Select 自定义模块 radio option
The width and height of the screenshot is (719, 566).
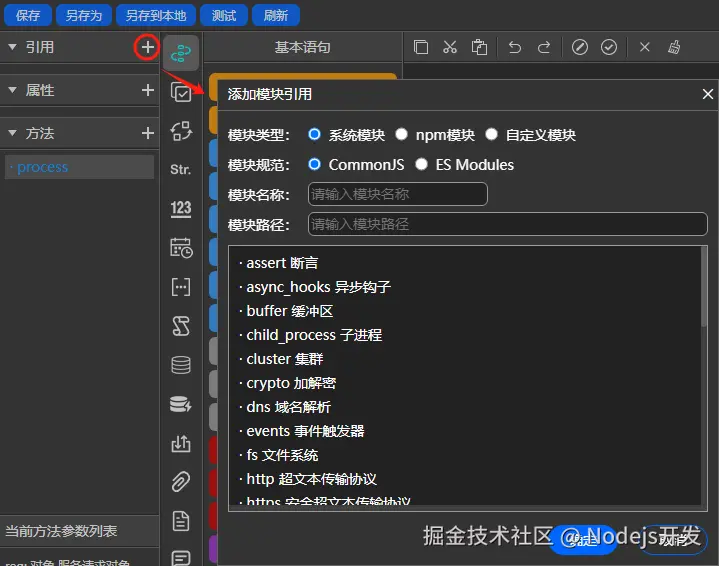pos(492,134)
